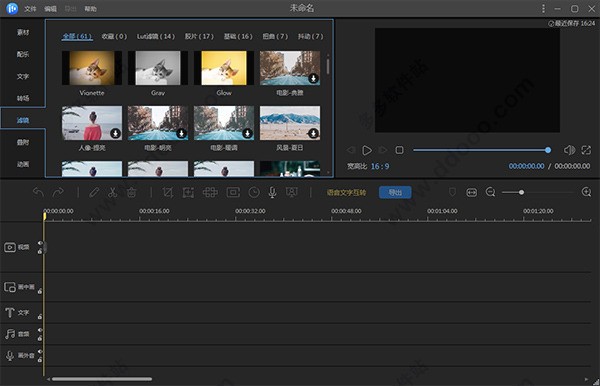Click the scissors split tool
600x386 pixels.
[x=112, y=192]
